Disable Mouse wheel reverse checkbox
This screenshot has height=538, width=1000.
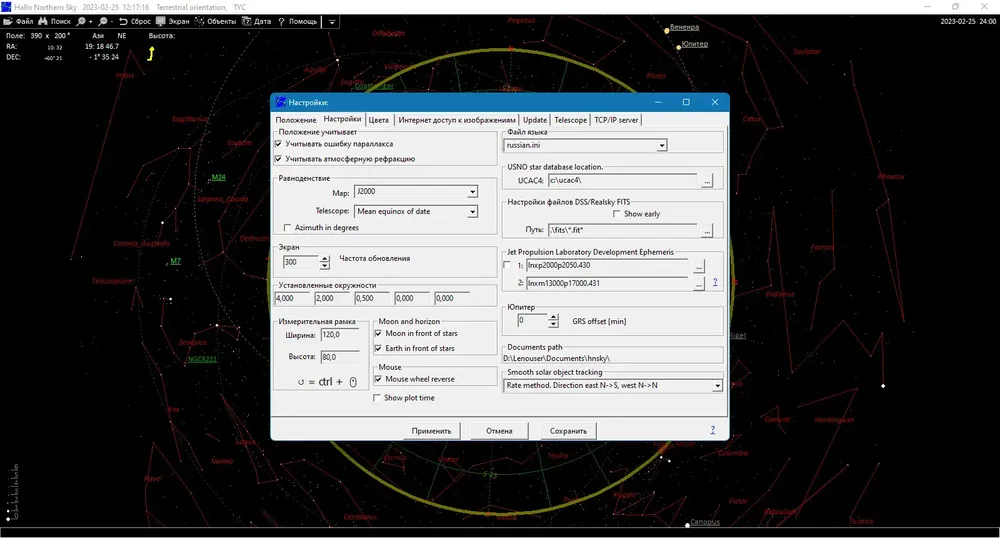tap(378, 379)
